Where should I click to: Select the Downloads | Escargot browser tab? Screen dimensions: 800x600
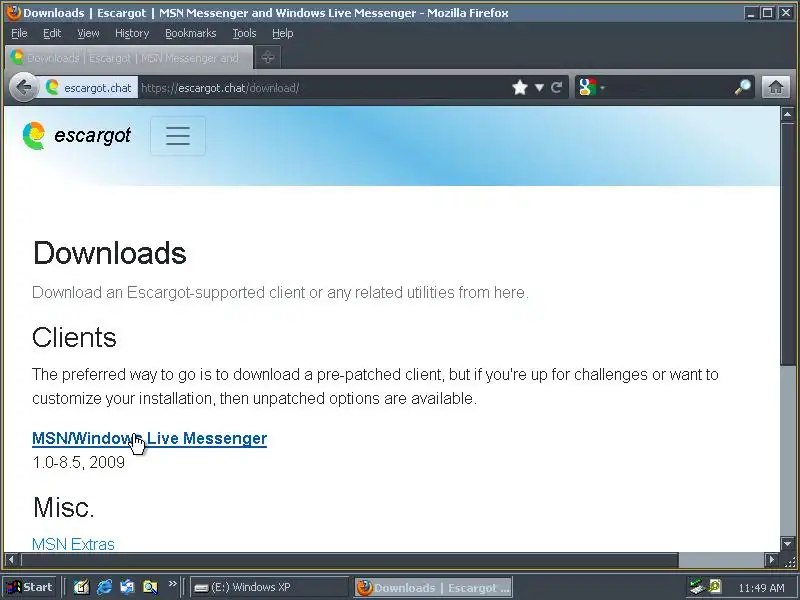tap(129, 58)
